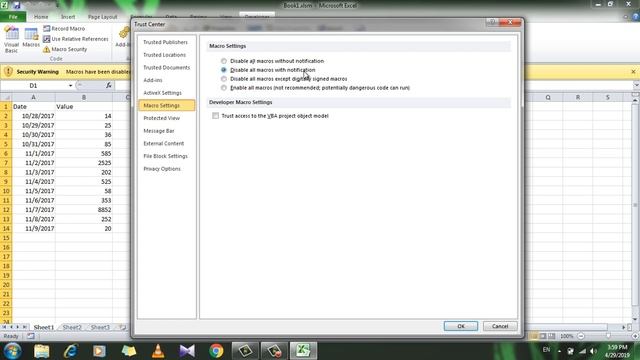Screen dimensions: 640x360
Task: Select cell with value 2525
Action: tap(84, 163)
